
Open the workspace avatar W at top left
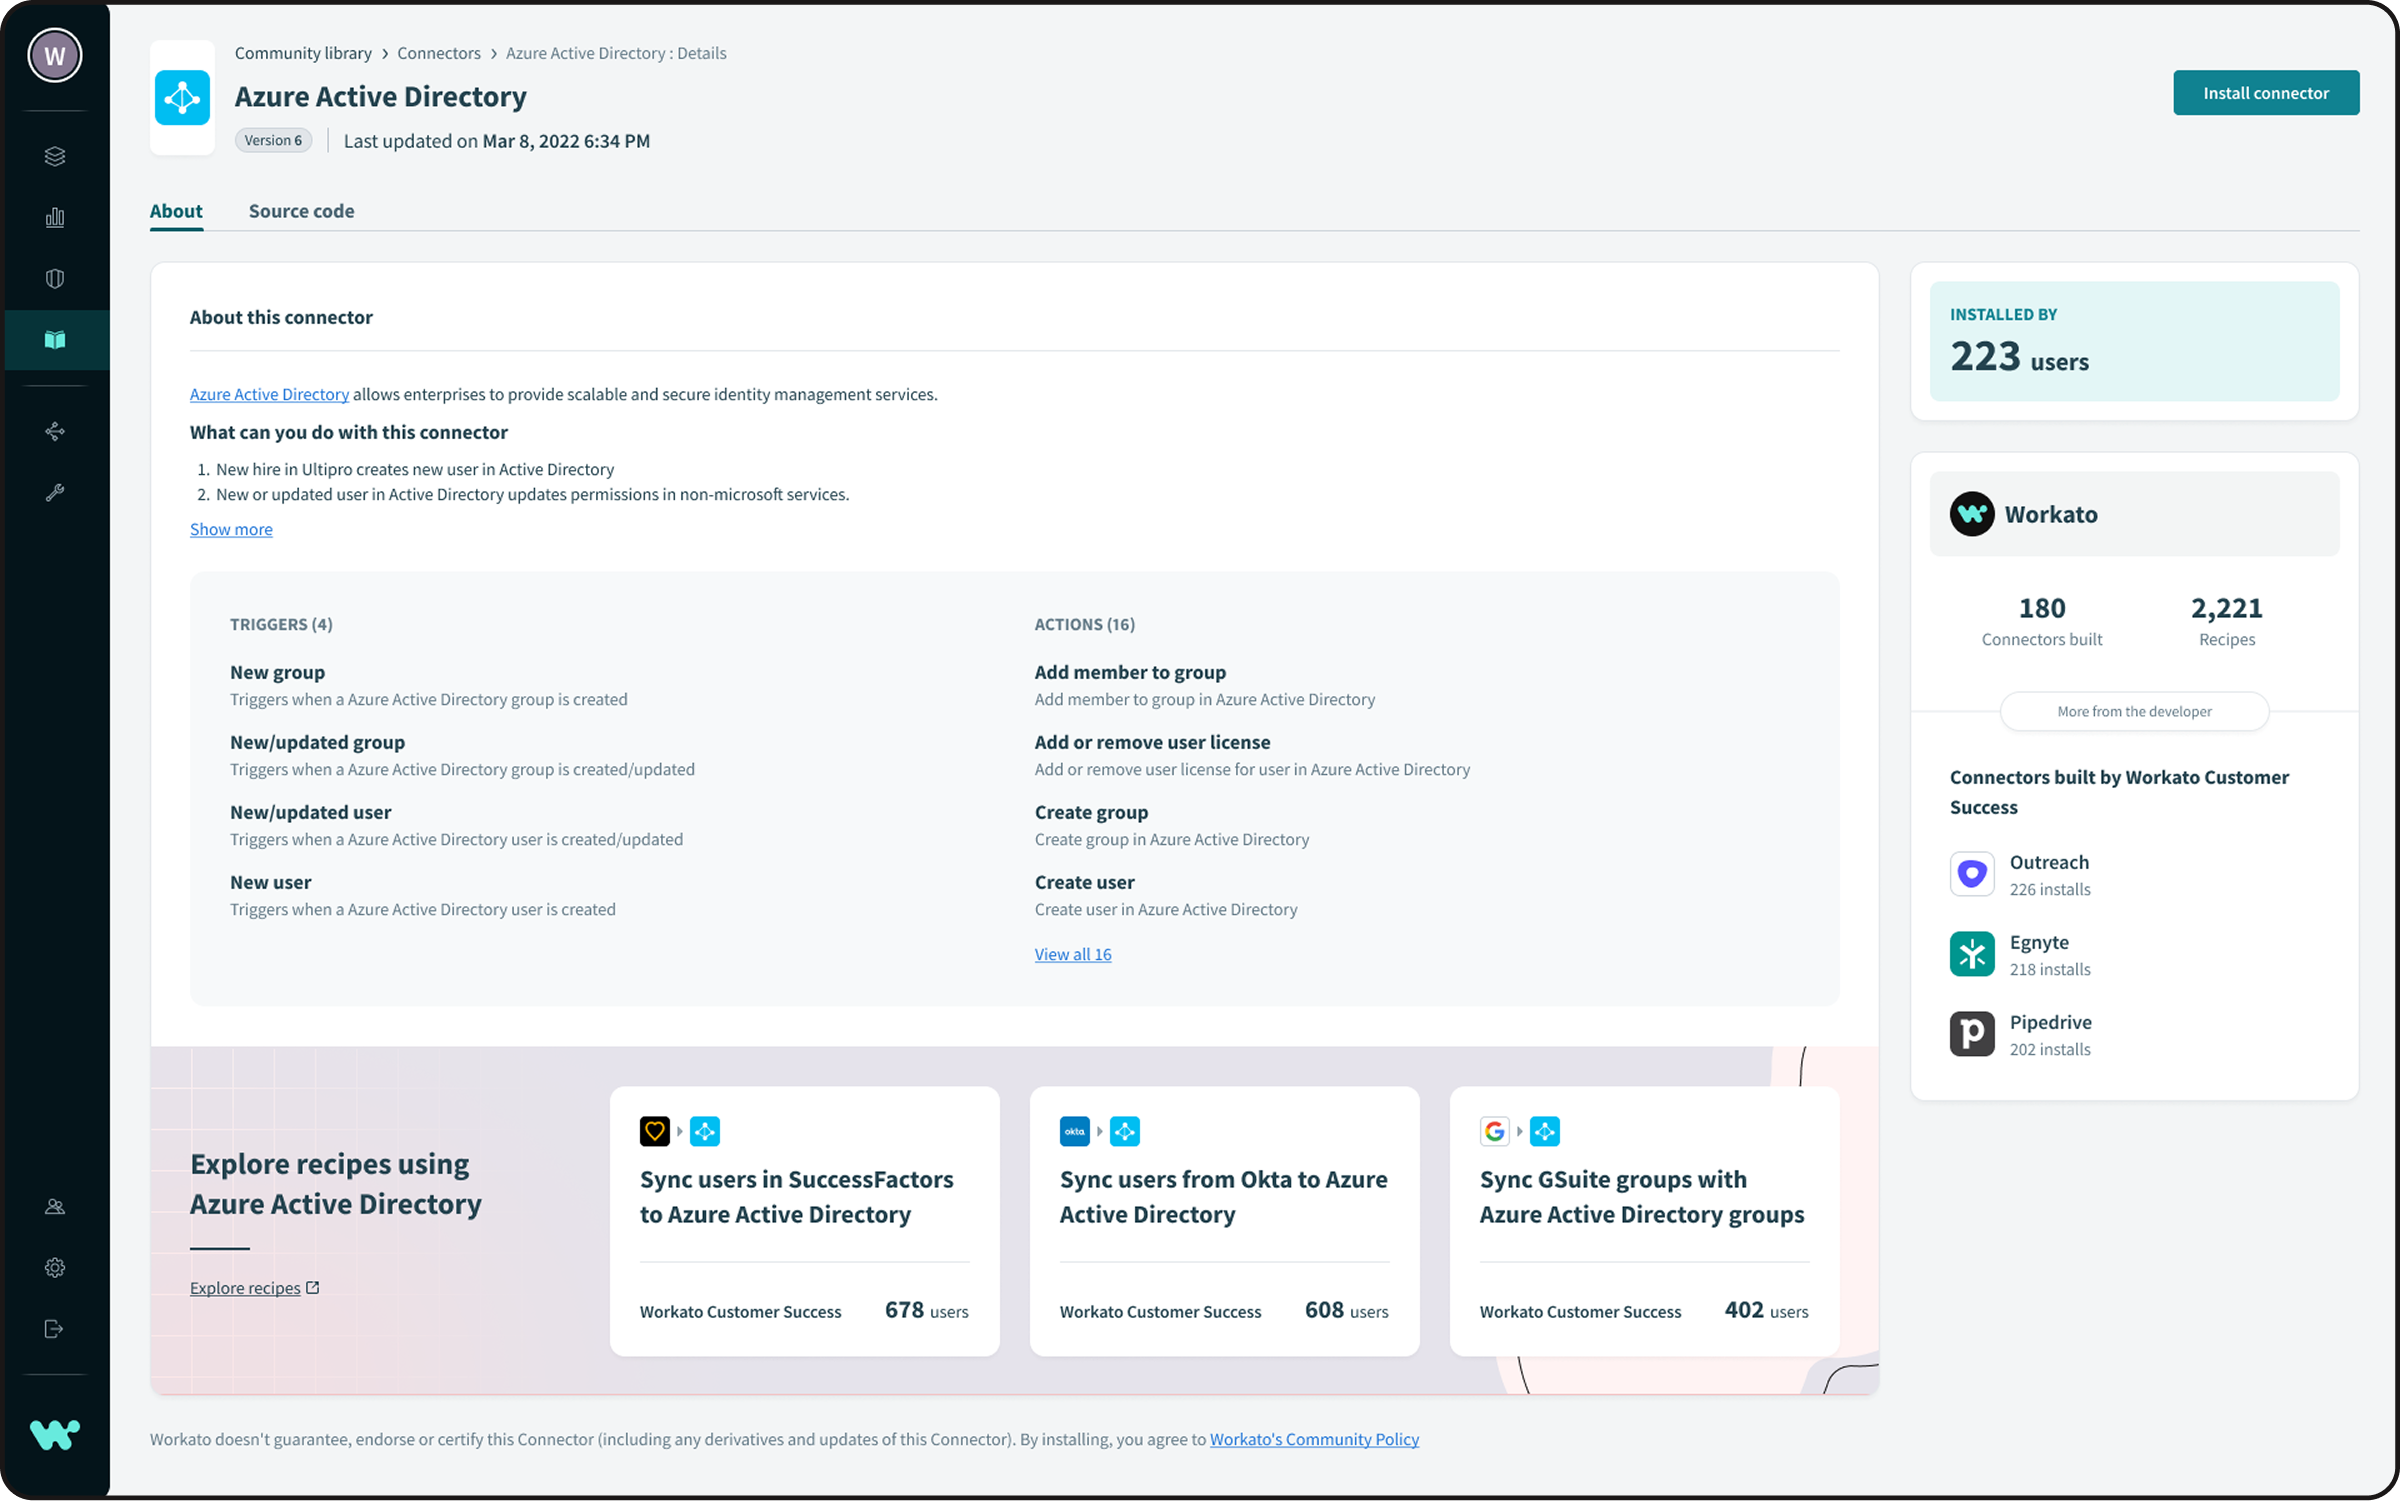click(54, 55)
